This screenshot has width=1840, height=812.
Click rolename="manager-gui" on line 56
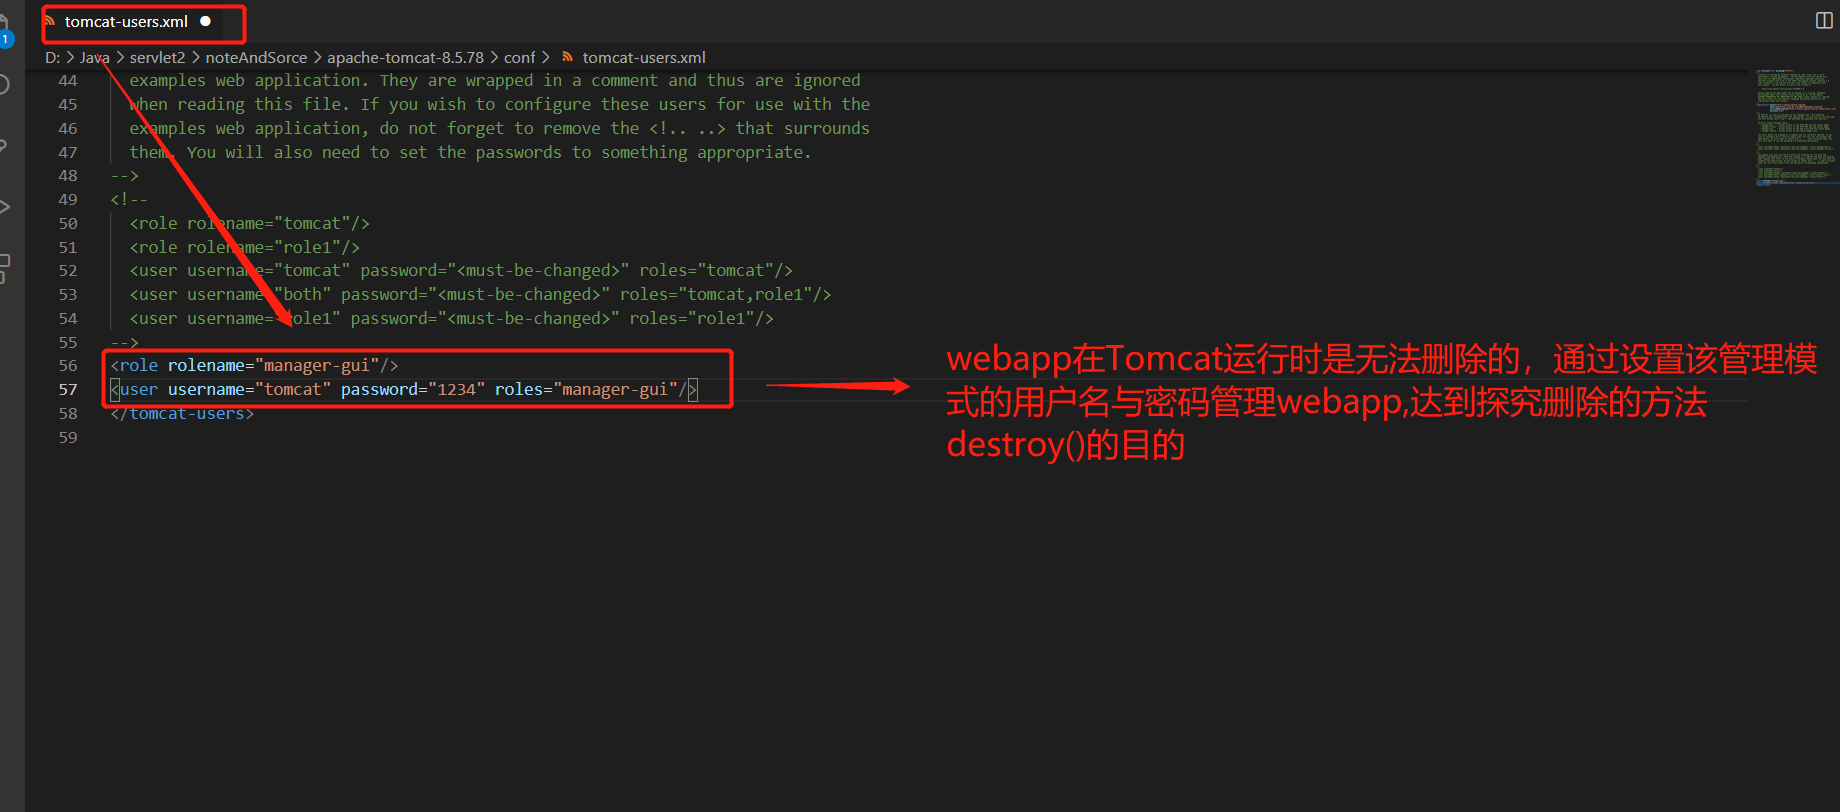[274, 366]
